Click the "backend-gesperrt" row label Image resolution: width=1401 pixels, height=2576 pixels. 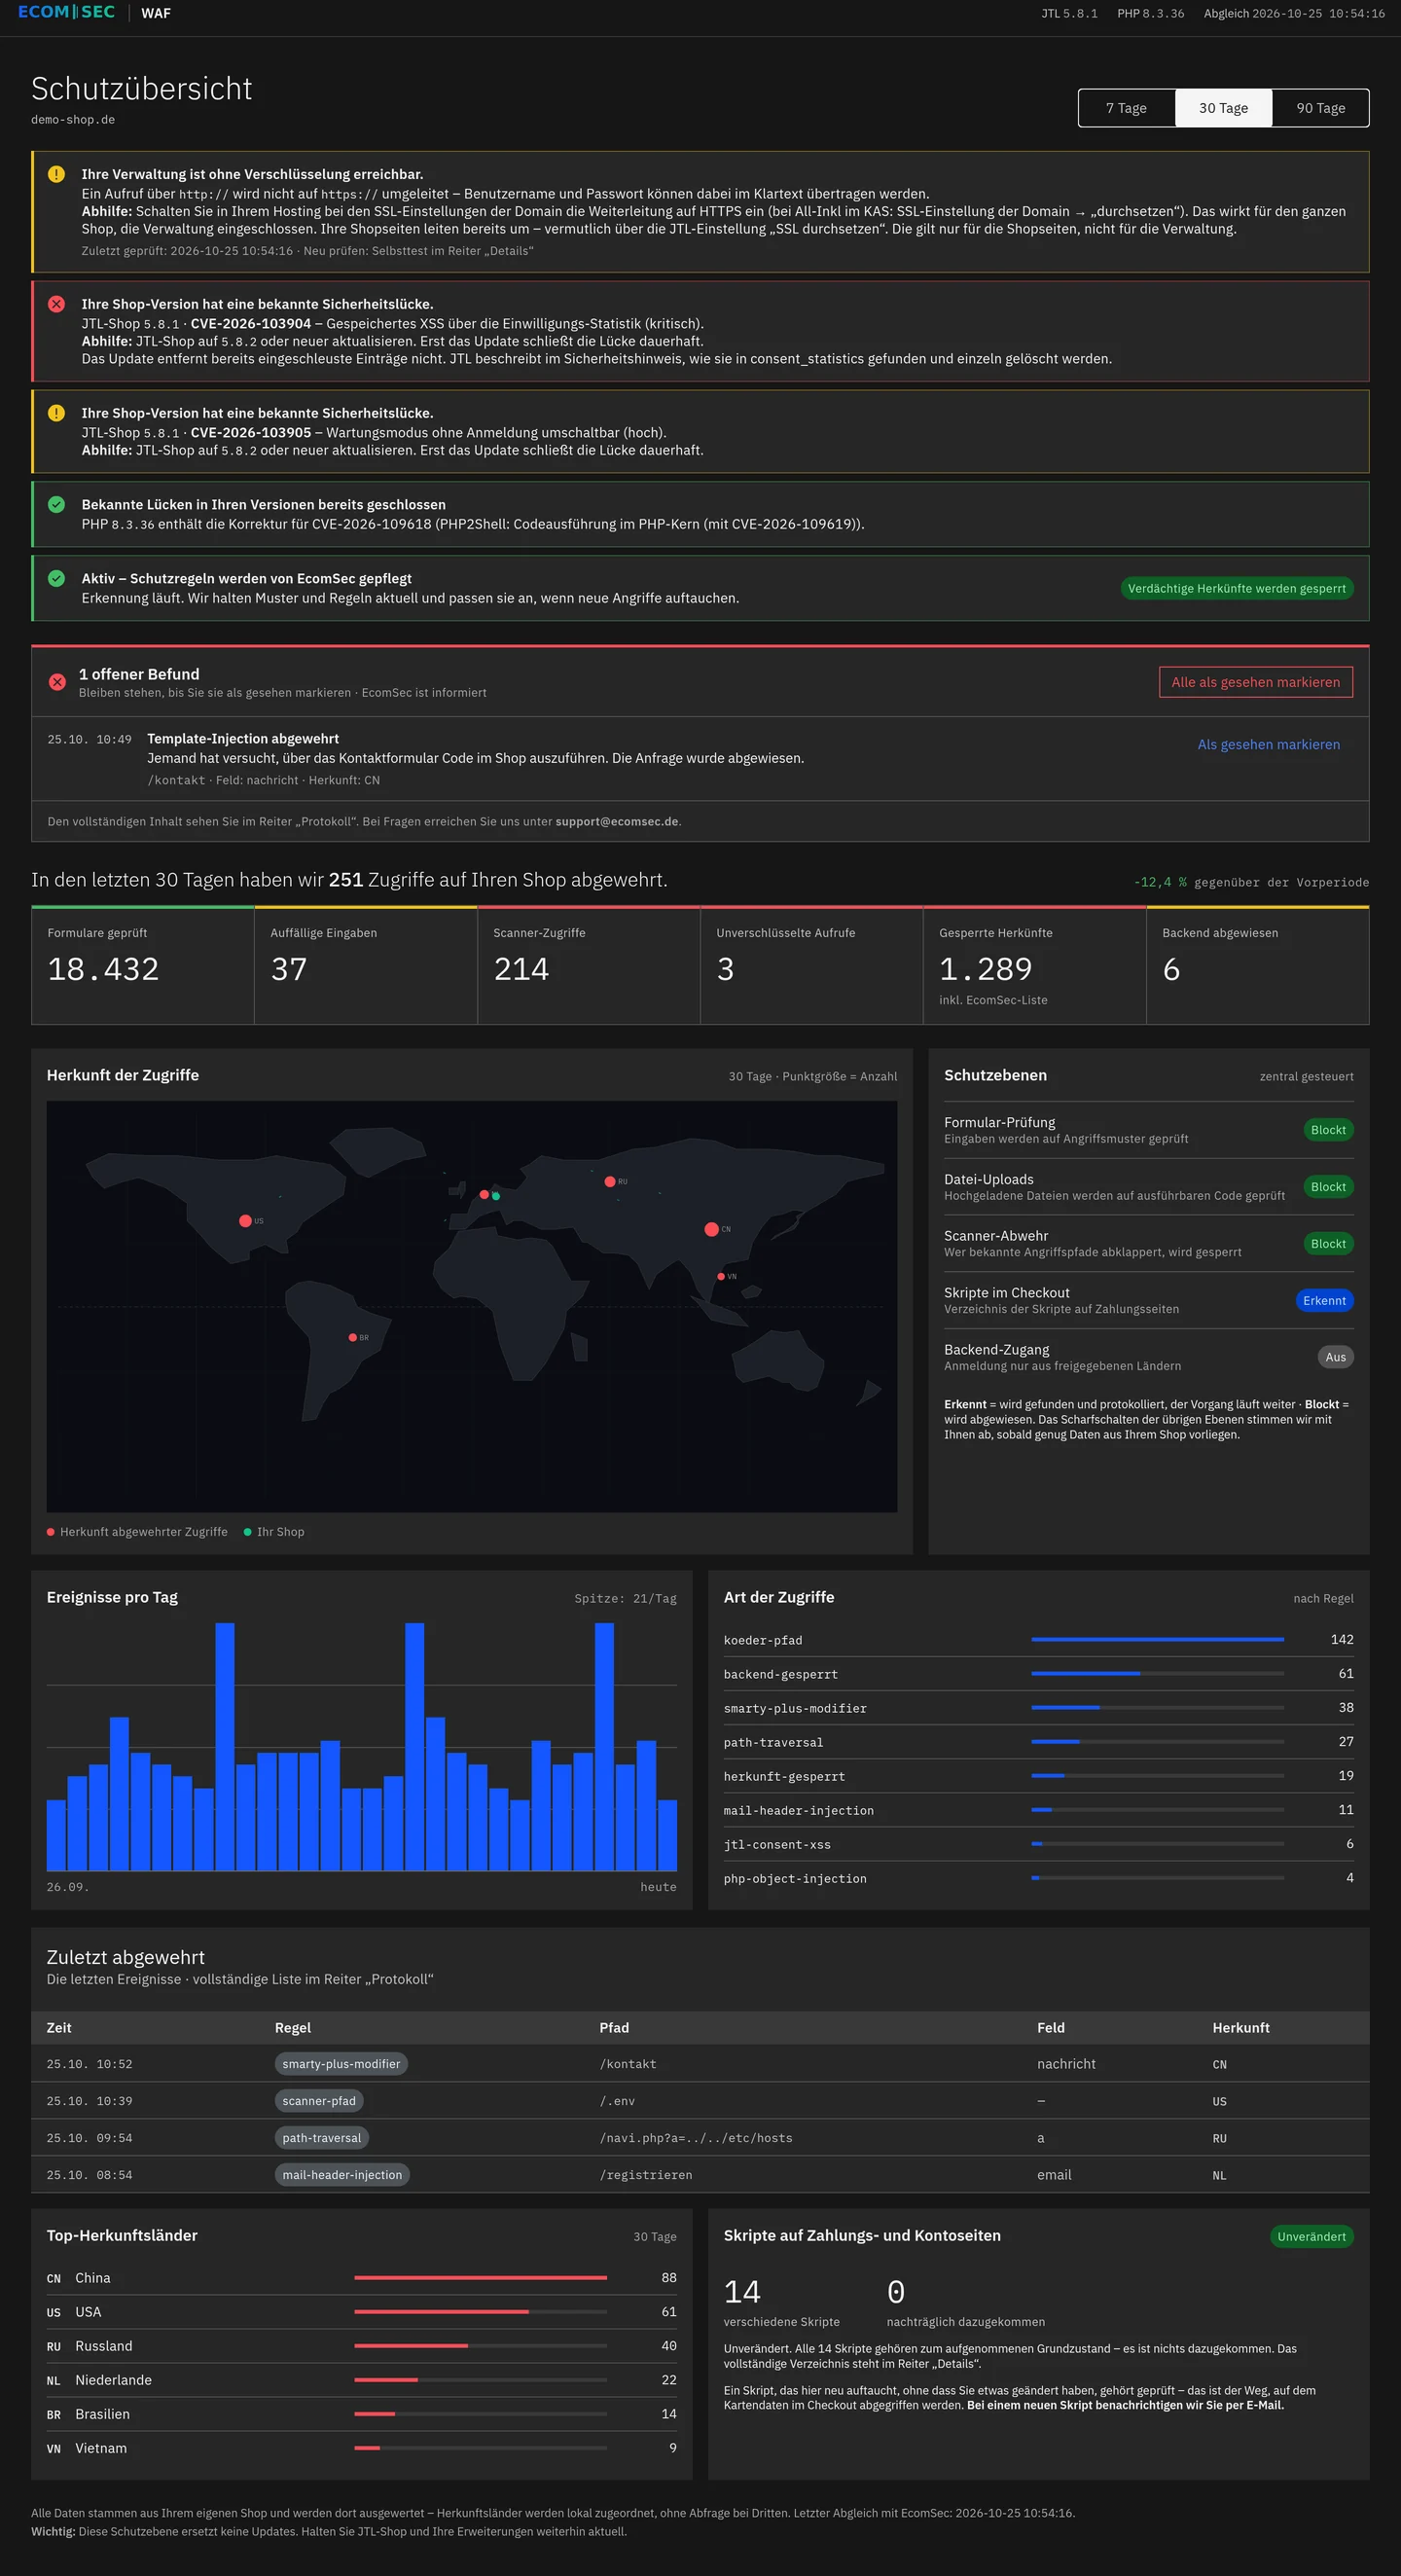pos(781,1674)
